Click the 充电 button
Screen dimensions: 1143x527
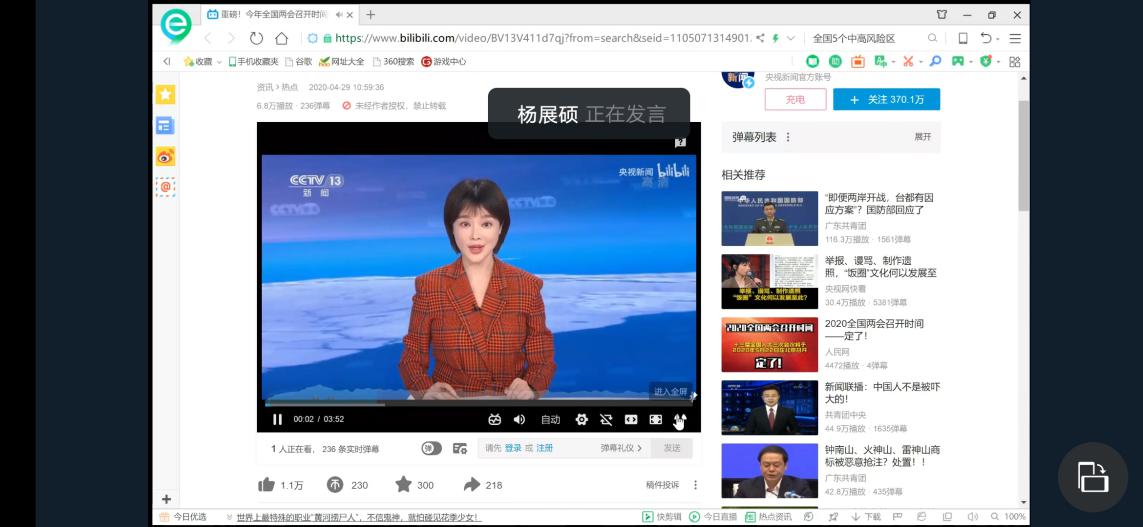[x=795, y=99]
